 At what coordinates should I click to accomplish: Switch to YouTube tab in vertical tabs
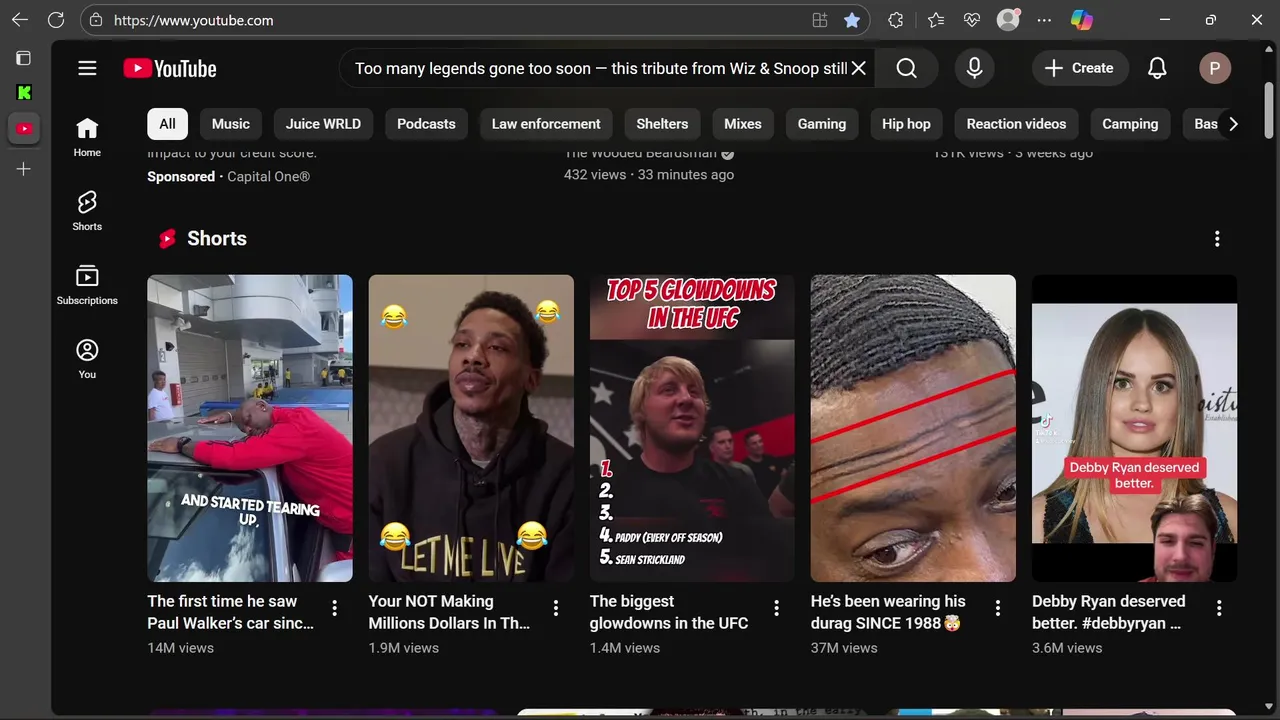pos(24,129)
